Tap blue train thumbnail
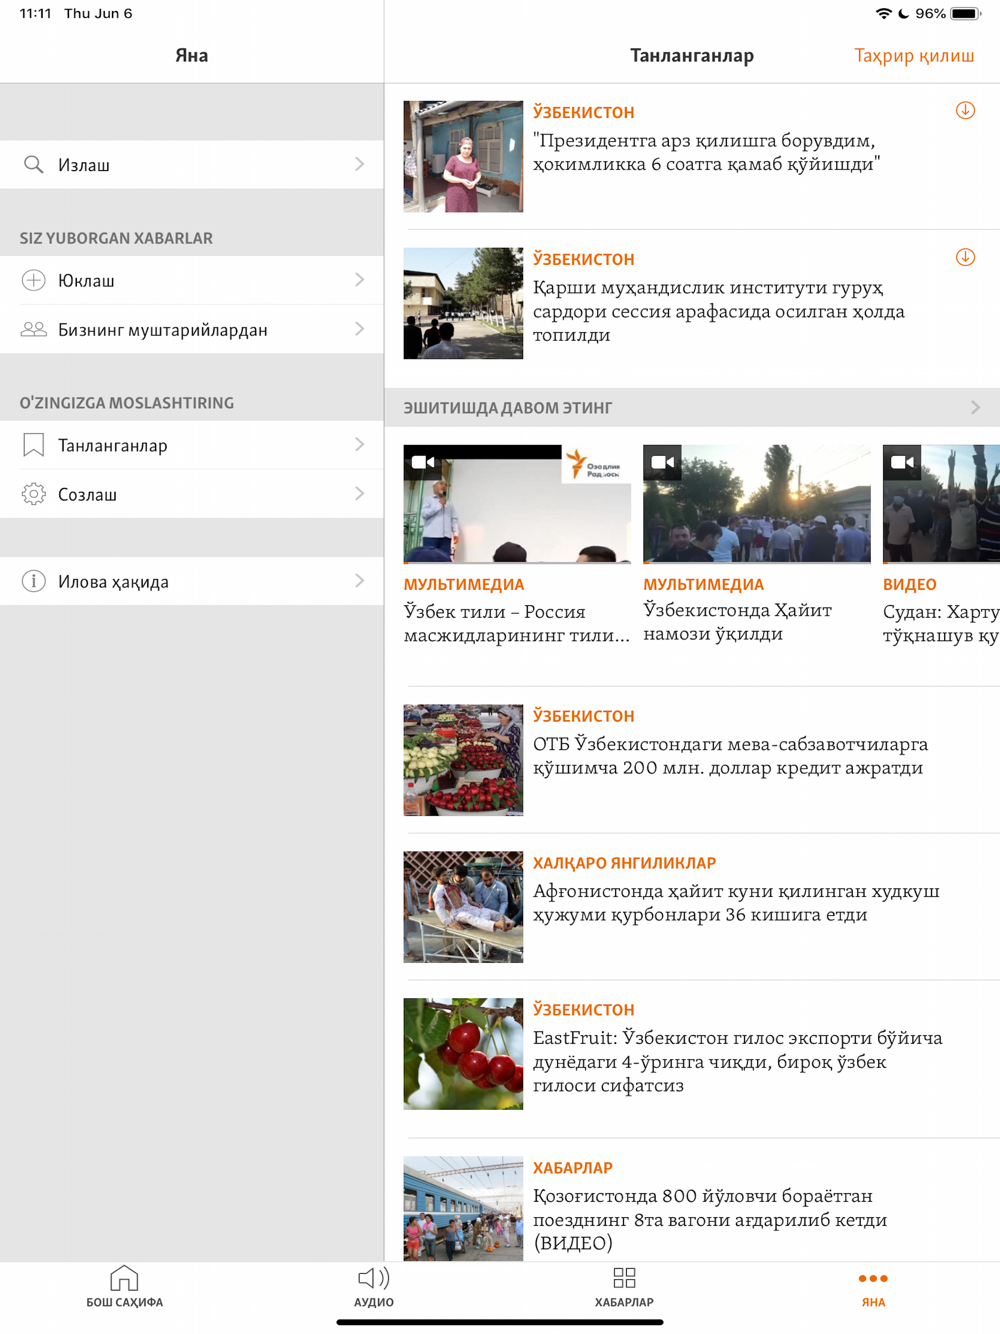Image resolution: width=1000 pixels, height=1334 pixels. (463, 1208)
